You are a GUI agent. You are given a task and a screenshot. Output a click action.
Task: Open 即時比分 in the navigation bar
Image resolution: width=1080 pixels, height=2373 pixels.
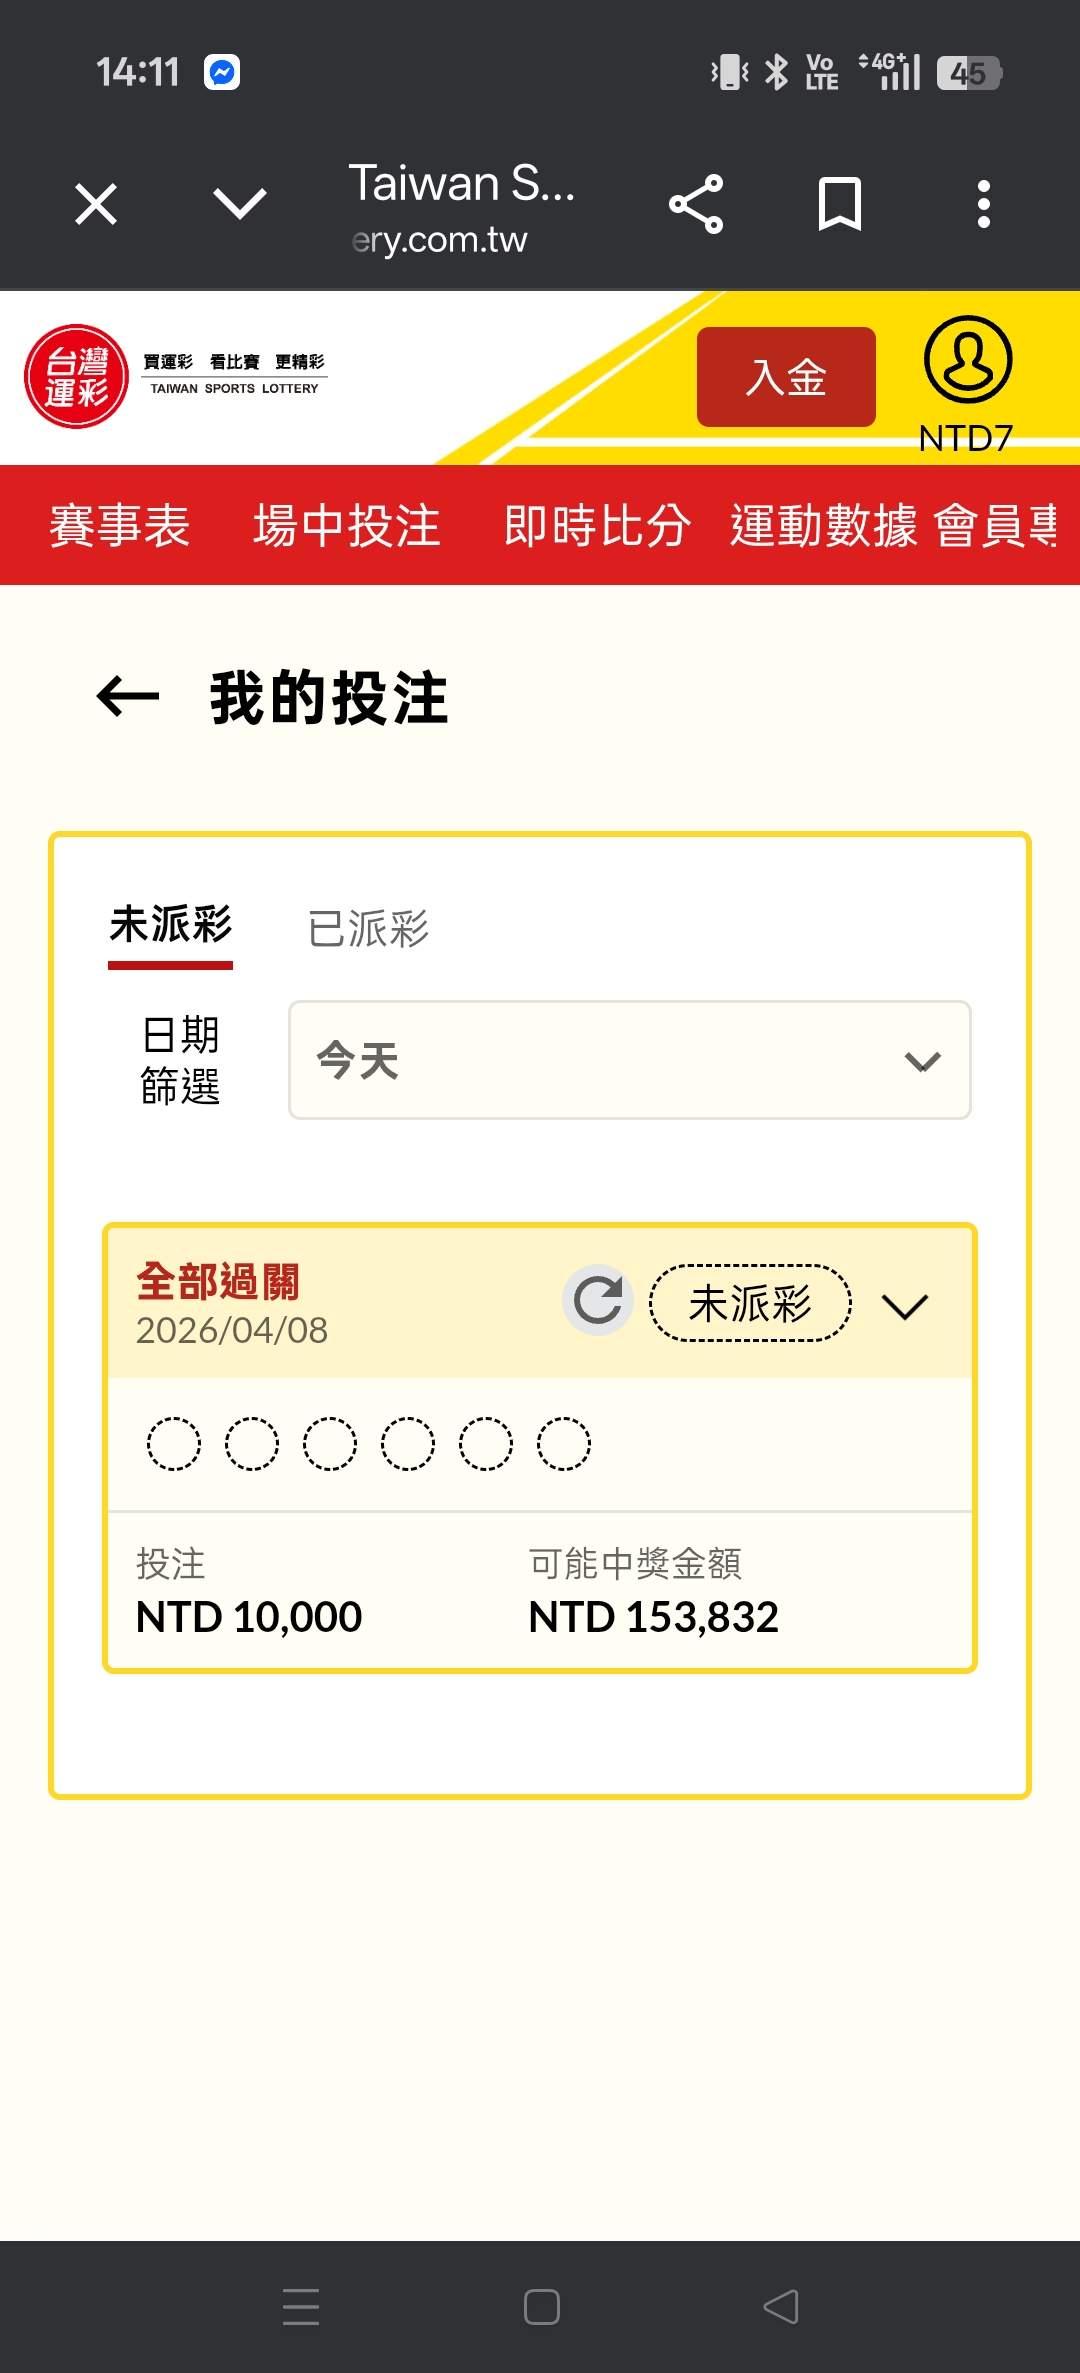point(597,526)
